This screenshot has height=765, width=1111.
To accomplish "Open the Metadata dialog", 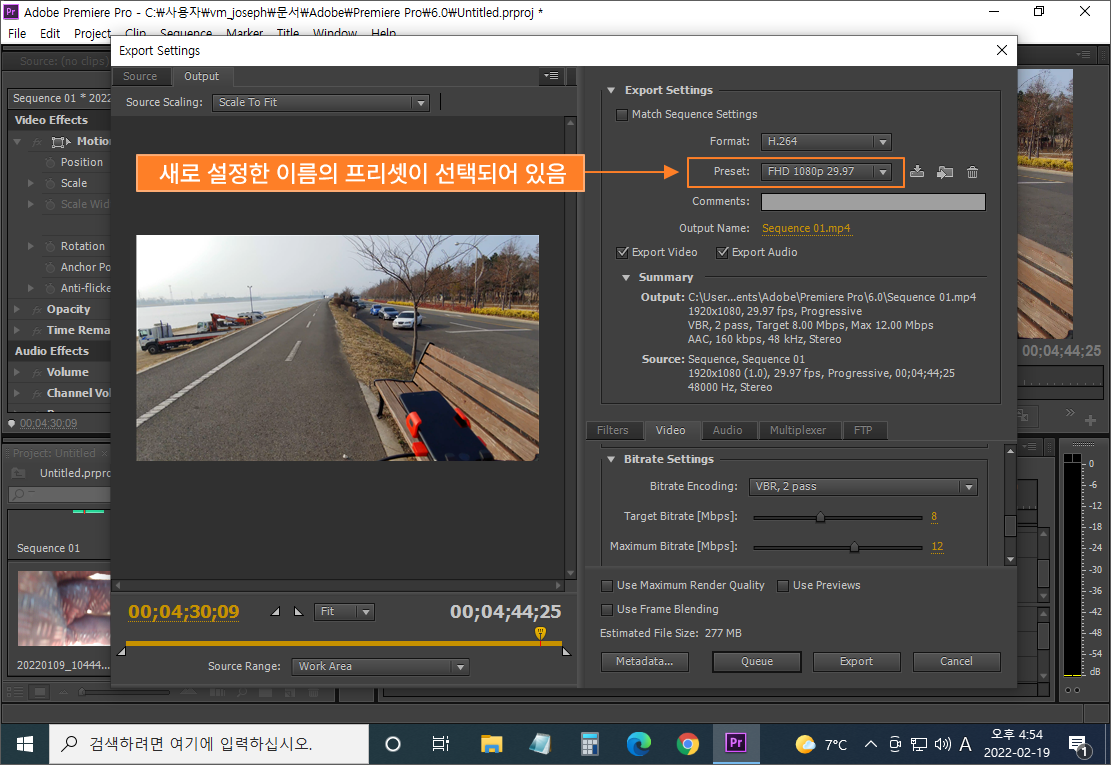I will coord(644,661).
